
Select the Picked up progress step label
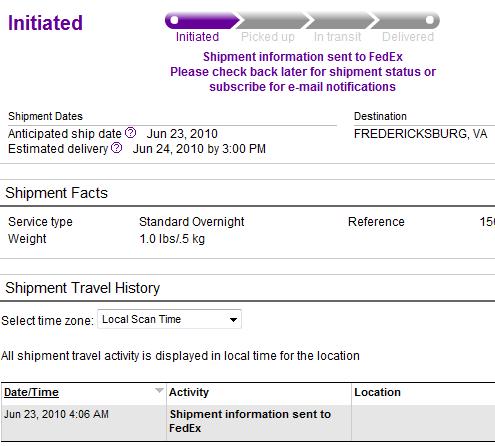268,37
